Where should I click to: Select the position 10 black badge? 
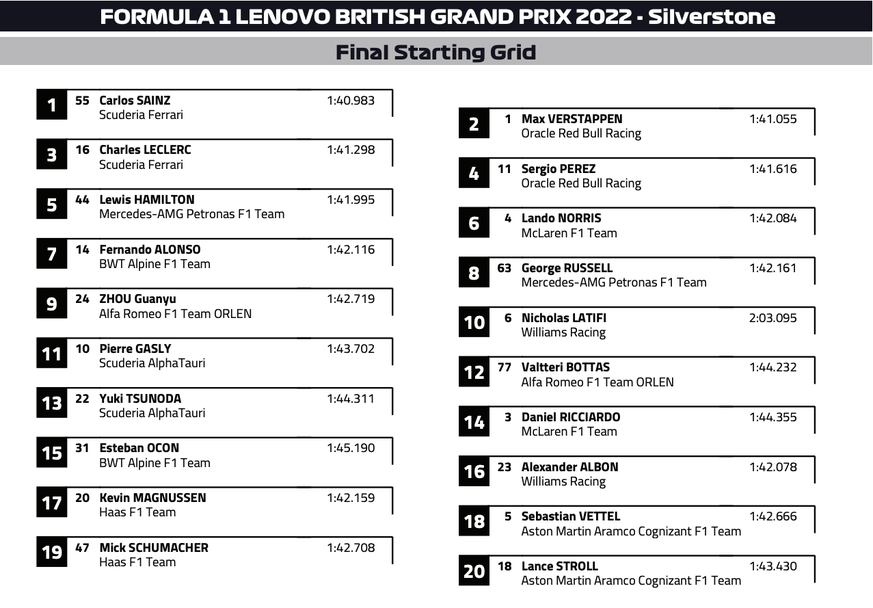point(474,323)
